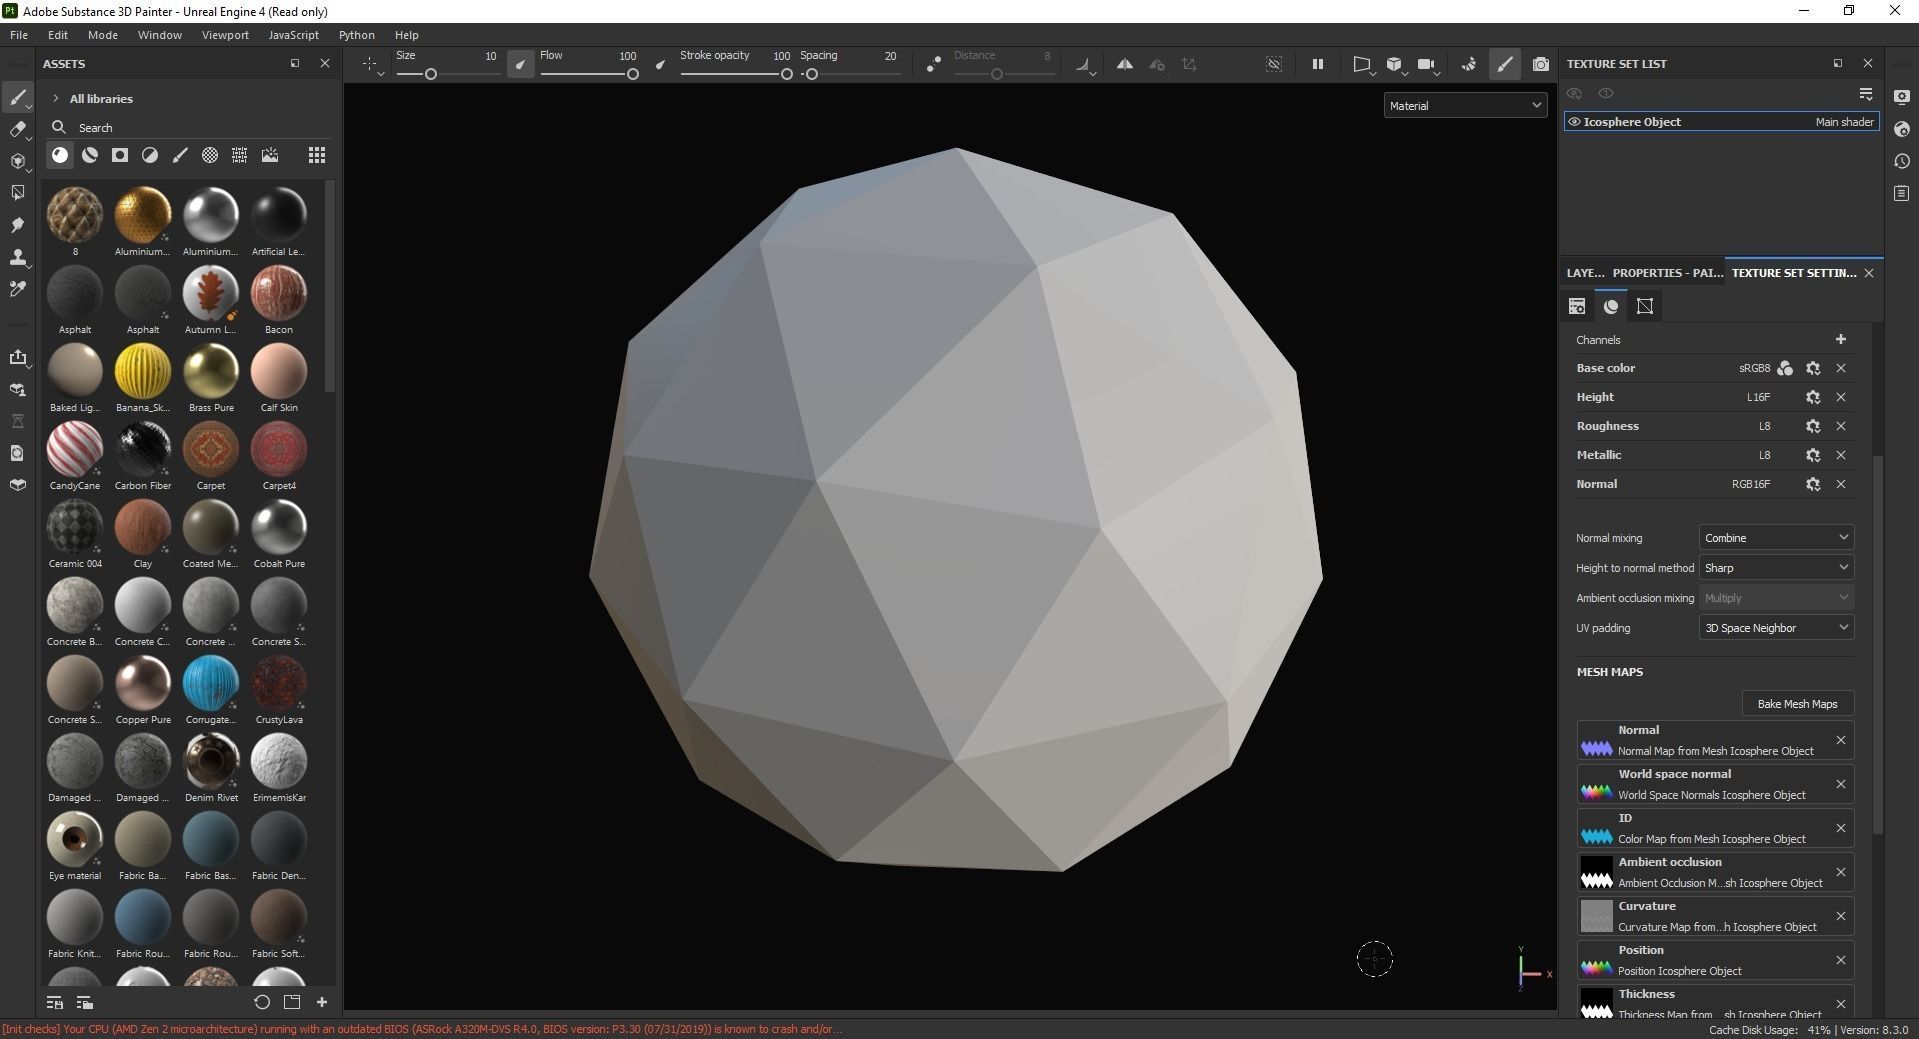
Task: Select the Projection tool
Action: click(17, 162)
